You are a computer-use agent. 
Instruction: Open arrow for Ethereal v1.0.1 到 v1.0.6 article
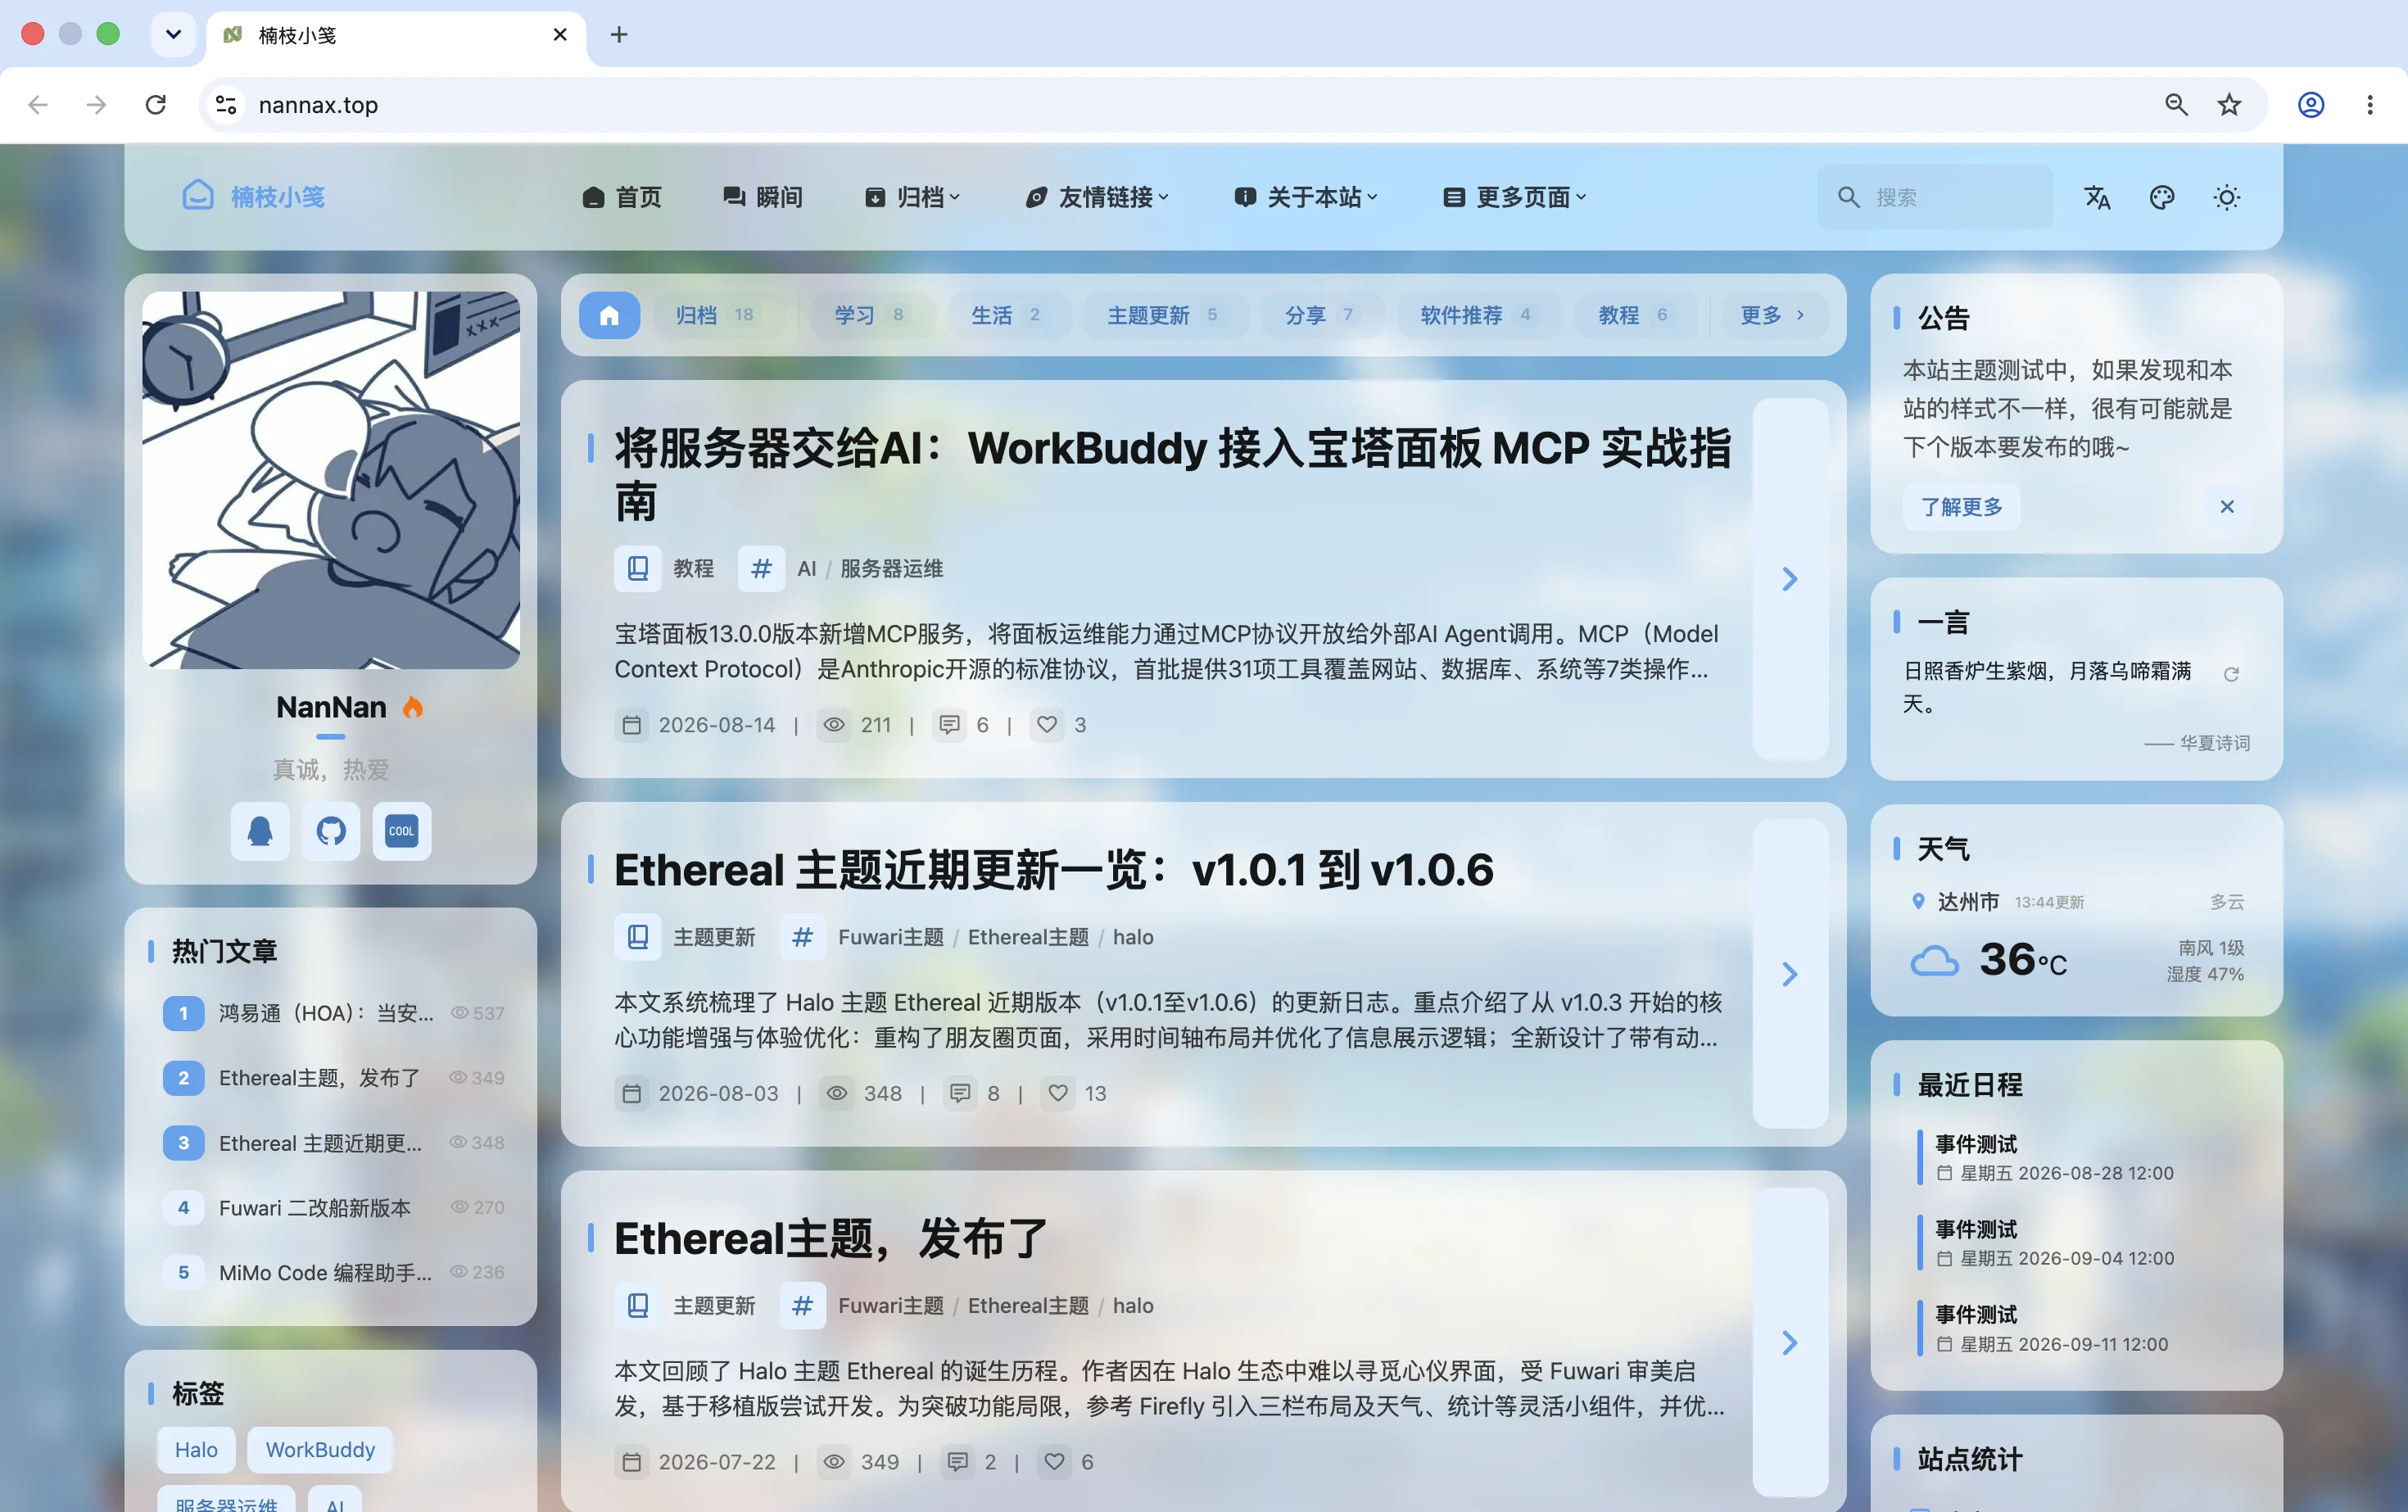coord(1790,974)
